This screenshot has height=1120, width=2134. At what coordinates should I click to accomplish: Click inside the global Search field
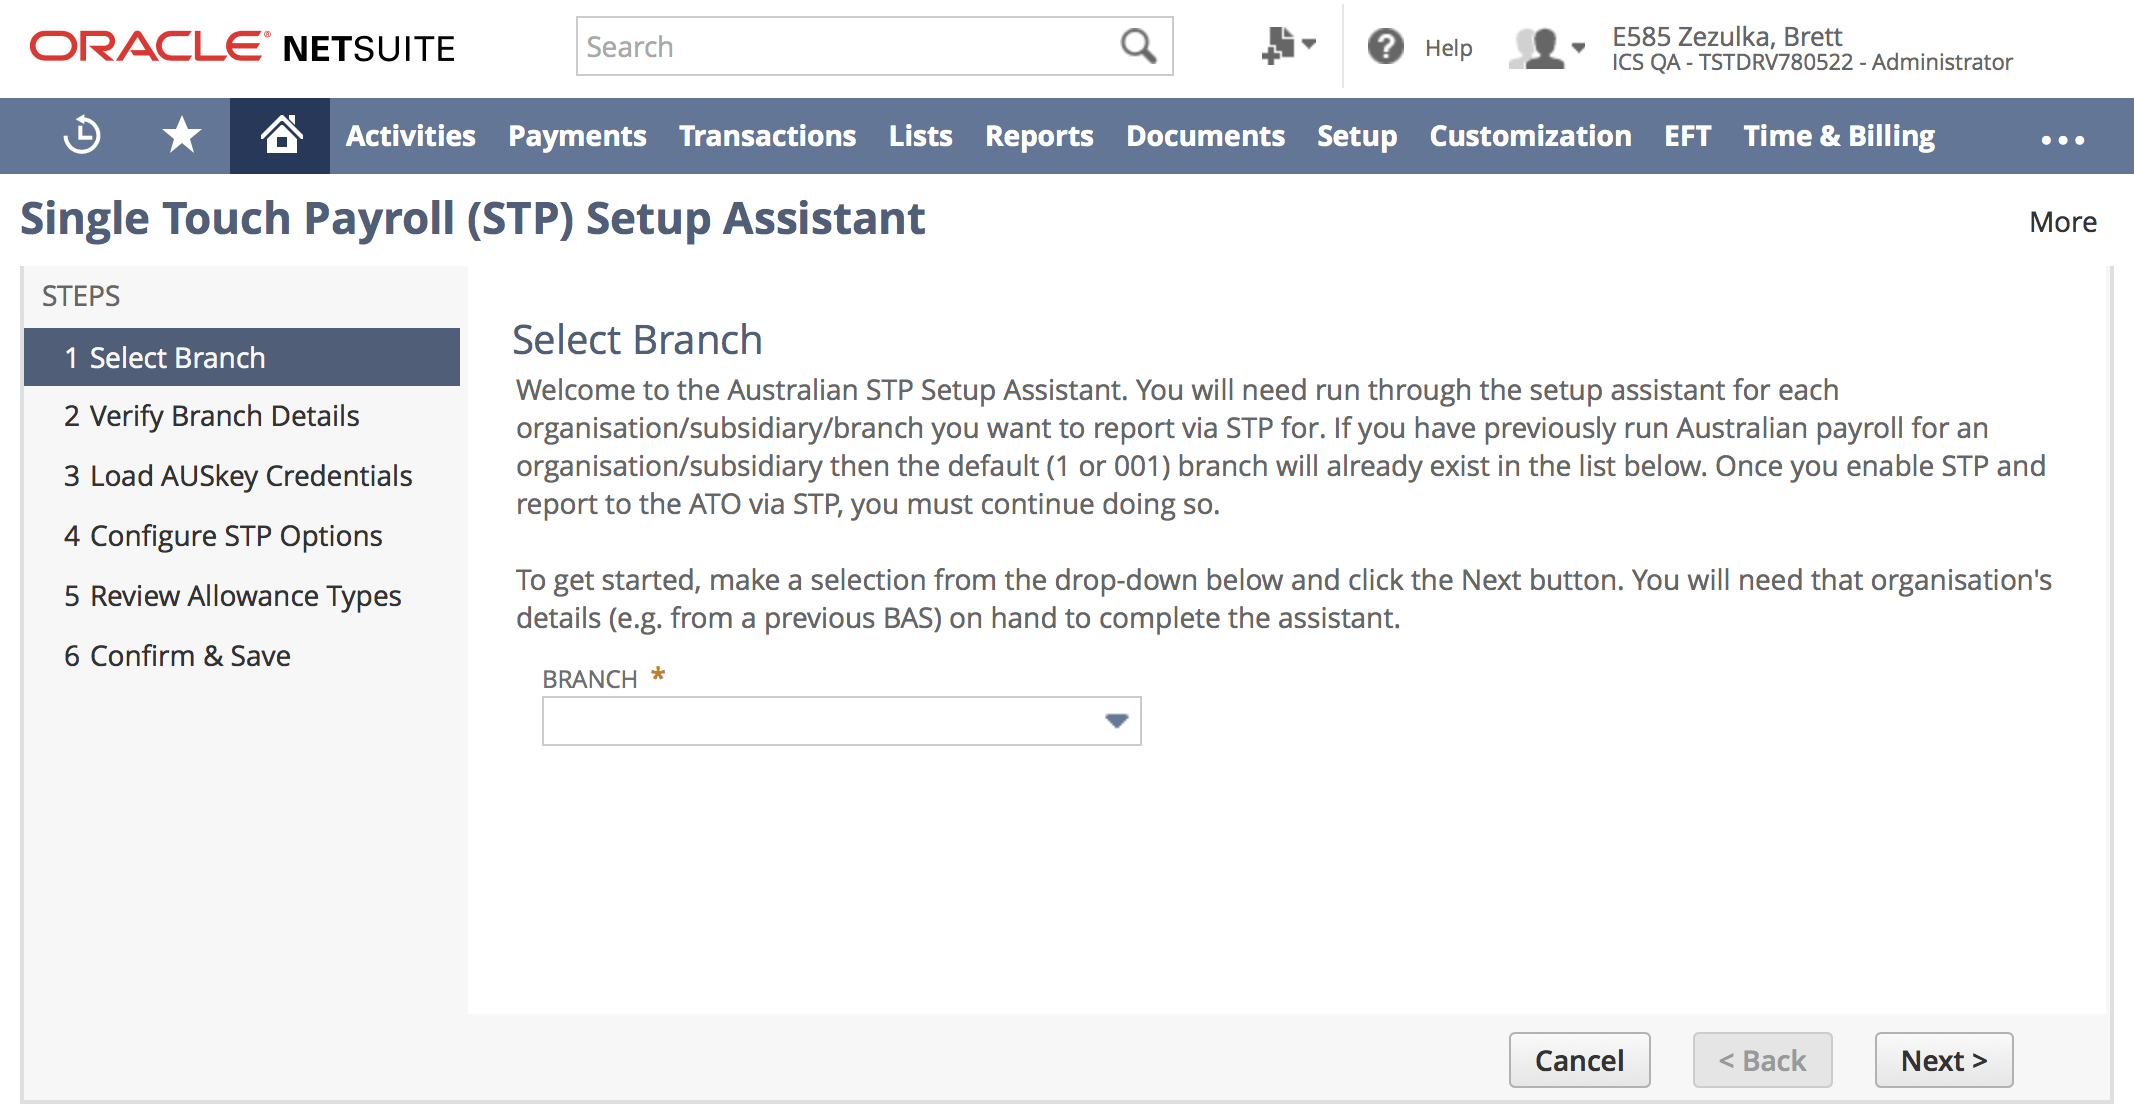(850, 46)
